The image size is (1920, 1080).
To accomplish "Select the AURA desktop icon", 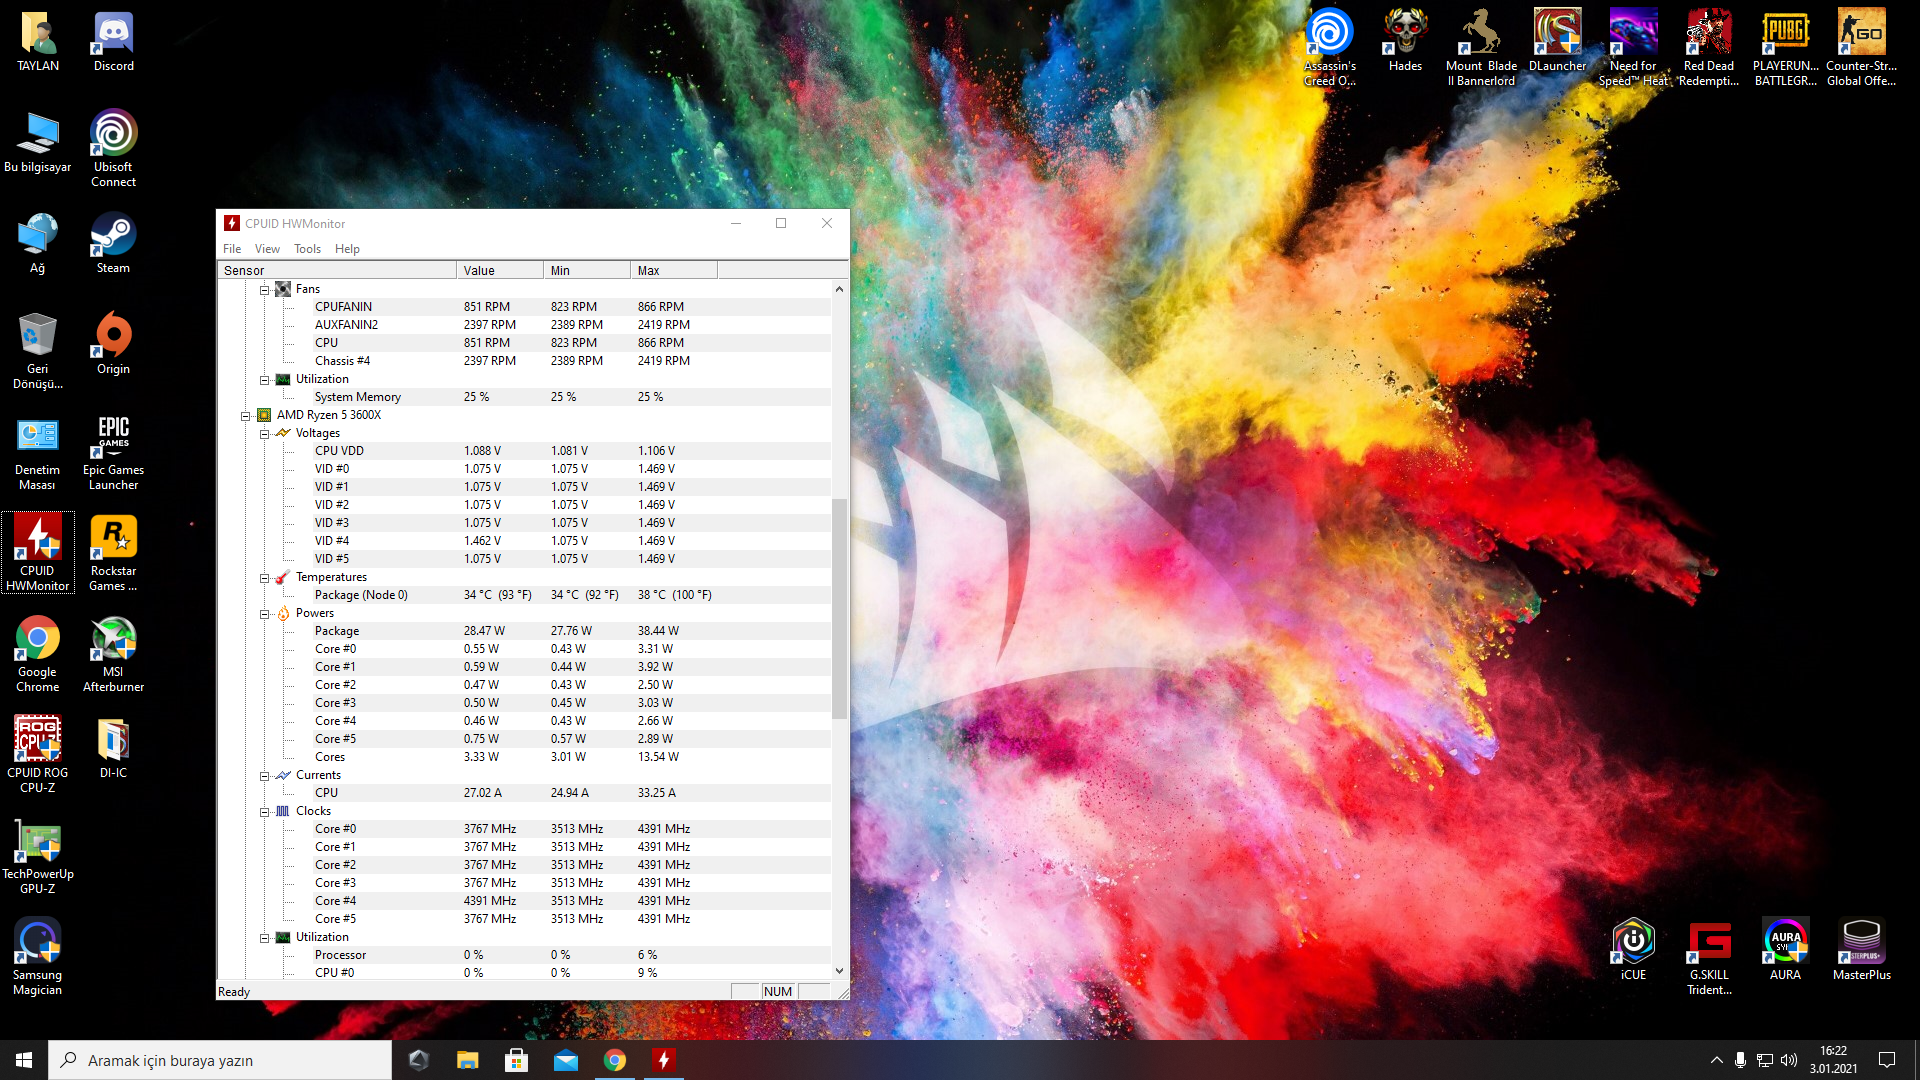I will coord(1785,950).
